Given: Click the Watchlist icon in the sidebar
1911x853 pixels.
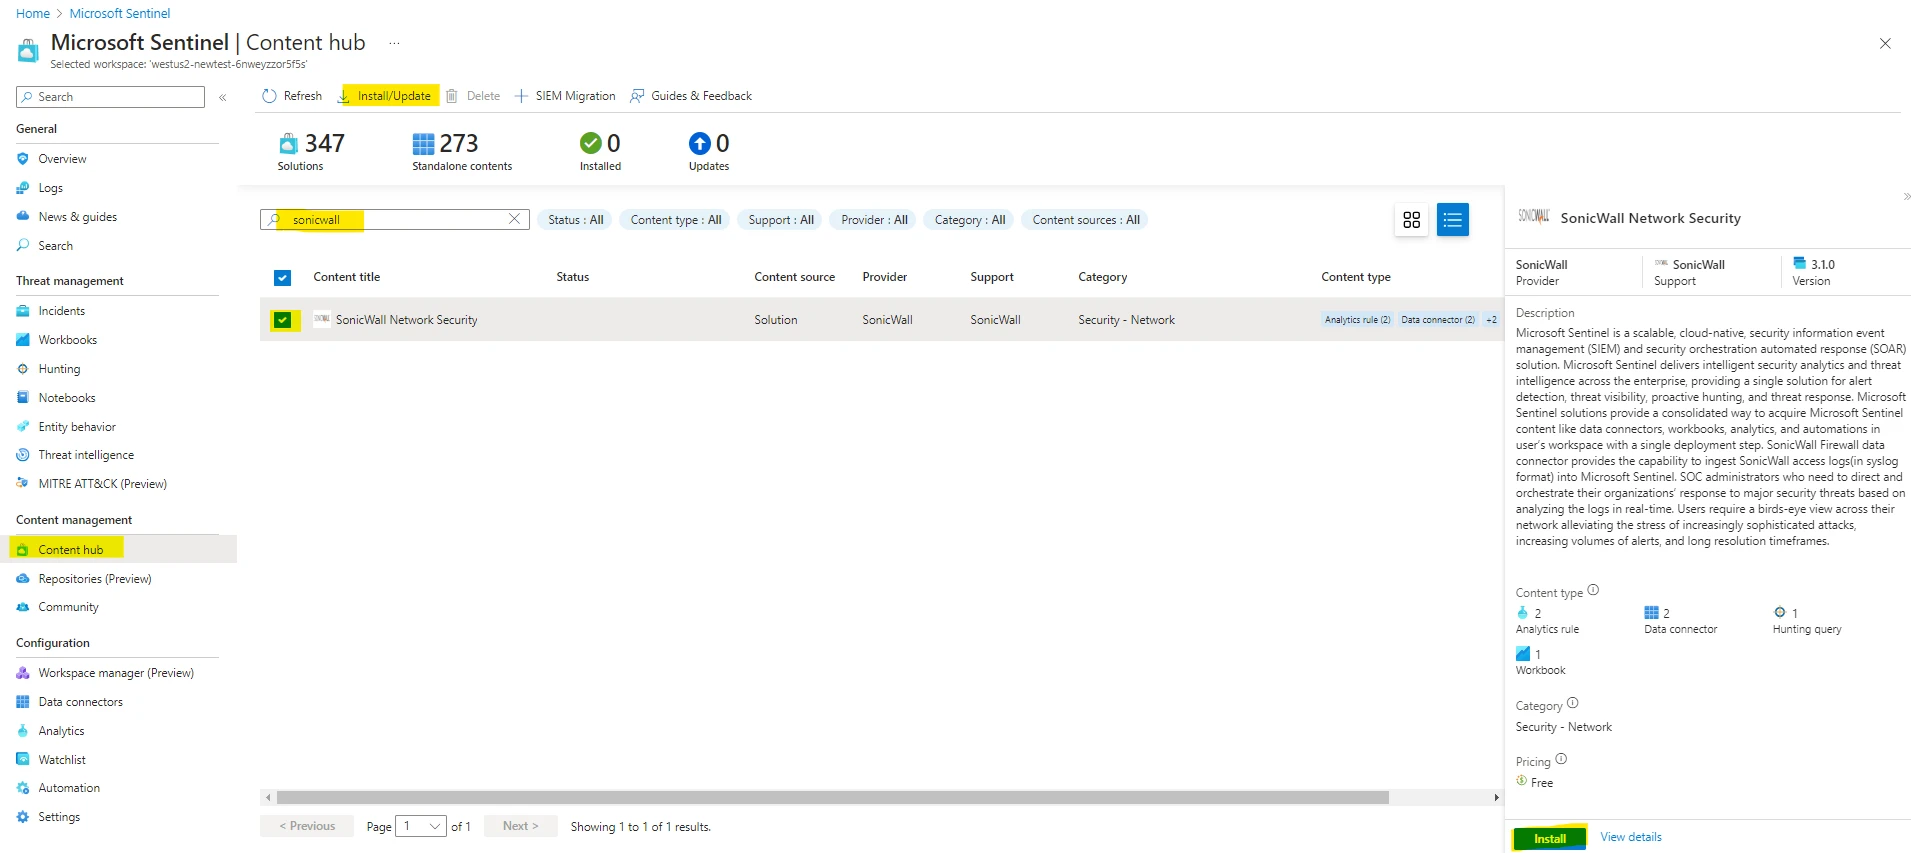Looking at the screenshot, I should click(23, 760).
